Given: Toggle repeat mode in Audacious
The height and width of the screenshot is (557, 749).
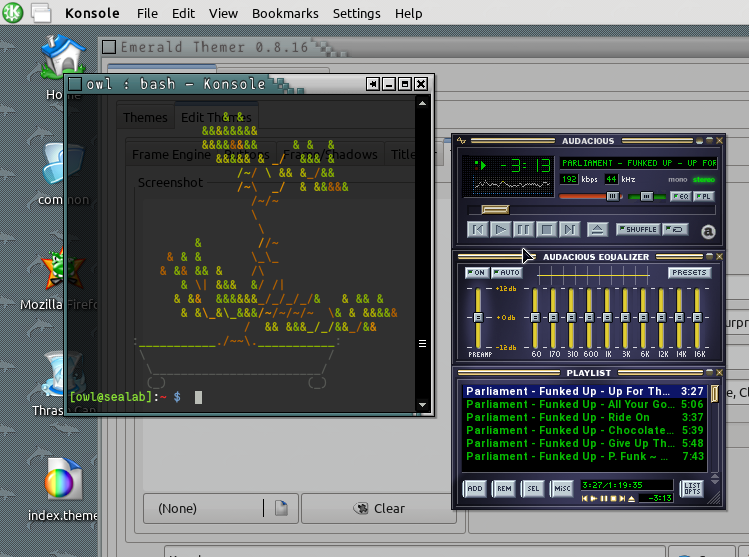Looking at the screenshot, I should point(675,229).
